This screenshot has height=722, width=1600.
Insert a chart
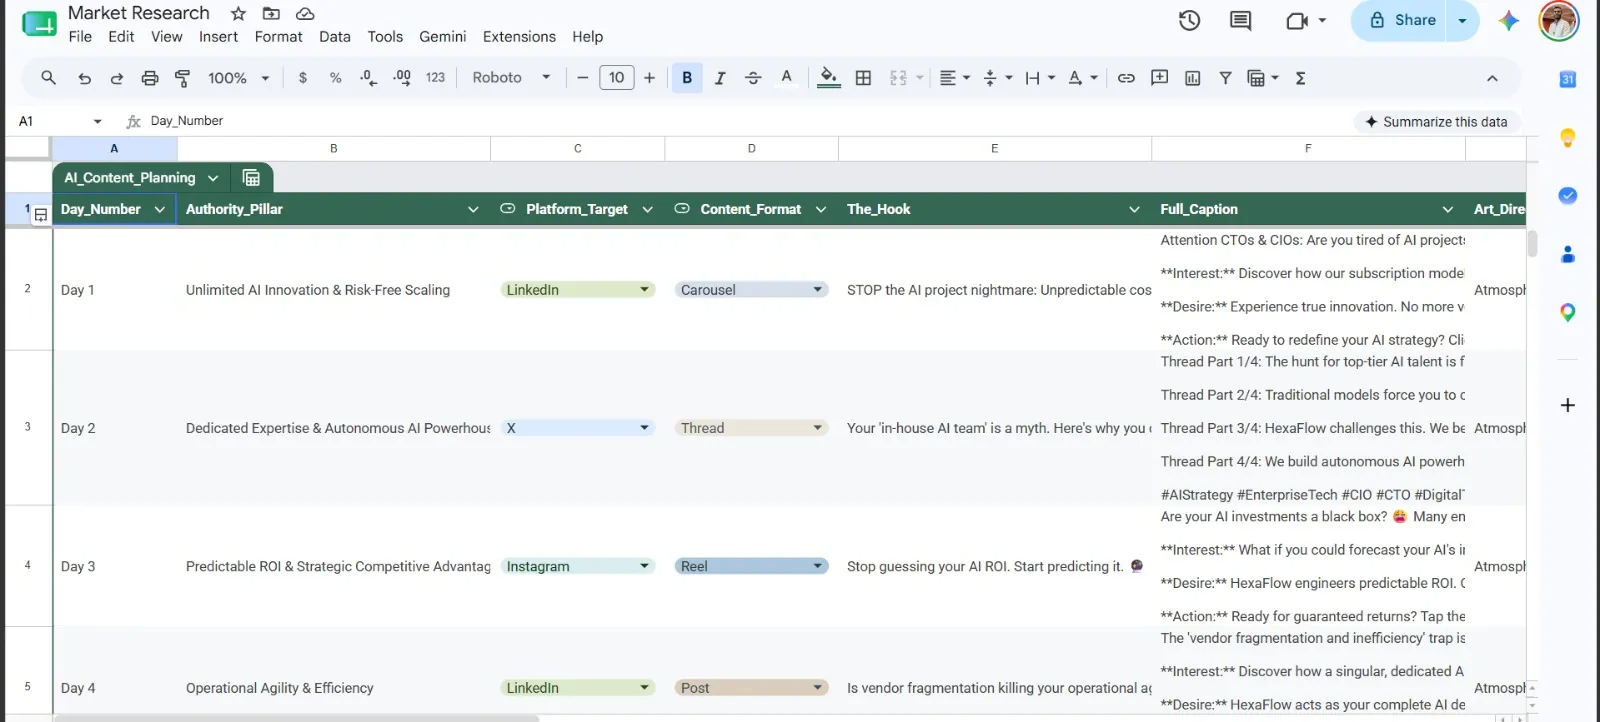click(1193, 78)
